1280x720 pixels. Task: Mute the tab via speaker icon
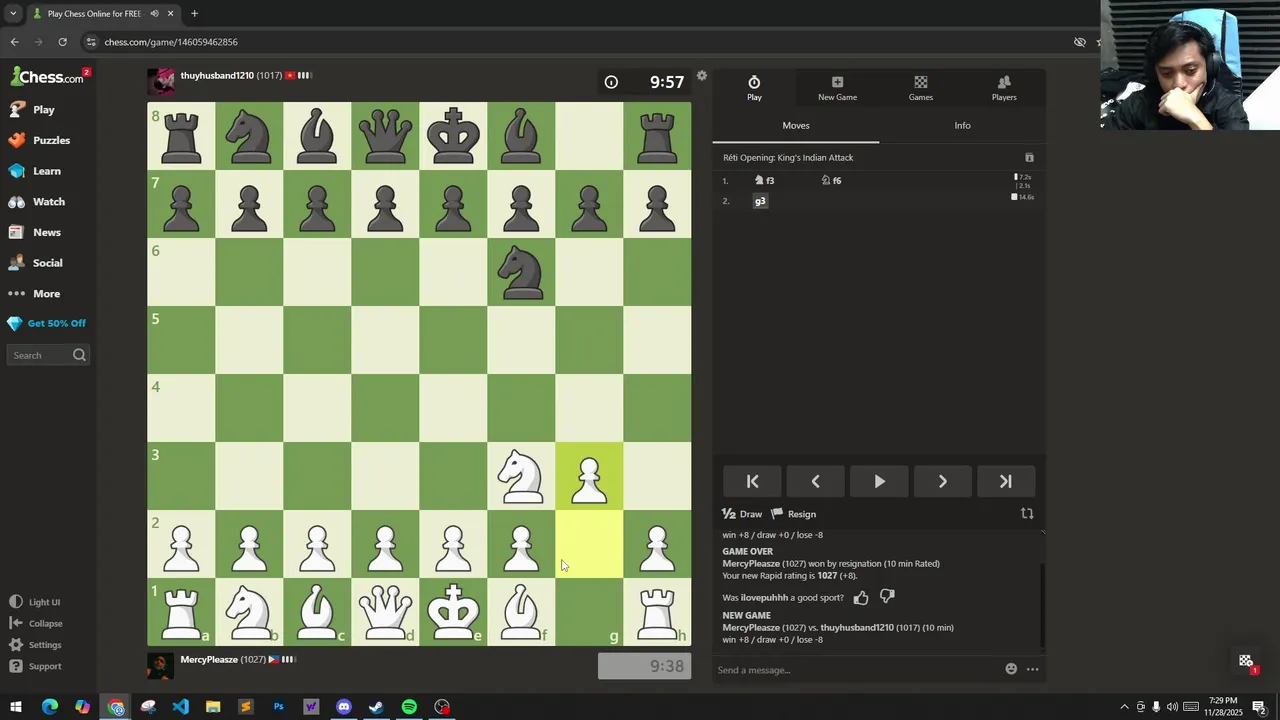tap(154, 14)
